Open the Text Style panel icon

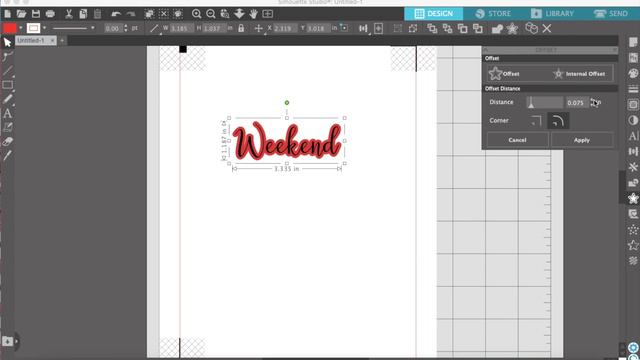pyautogui.click(x=633, y=136)
